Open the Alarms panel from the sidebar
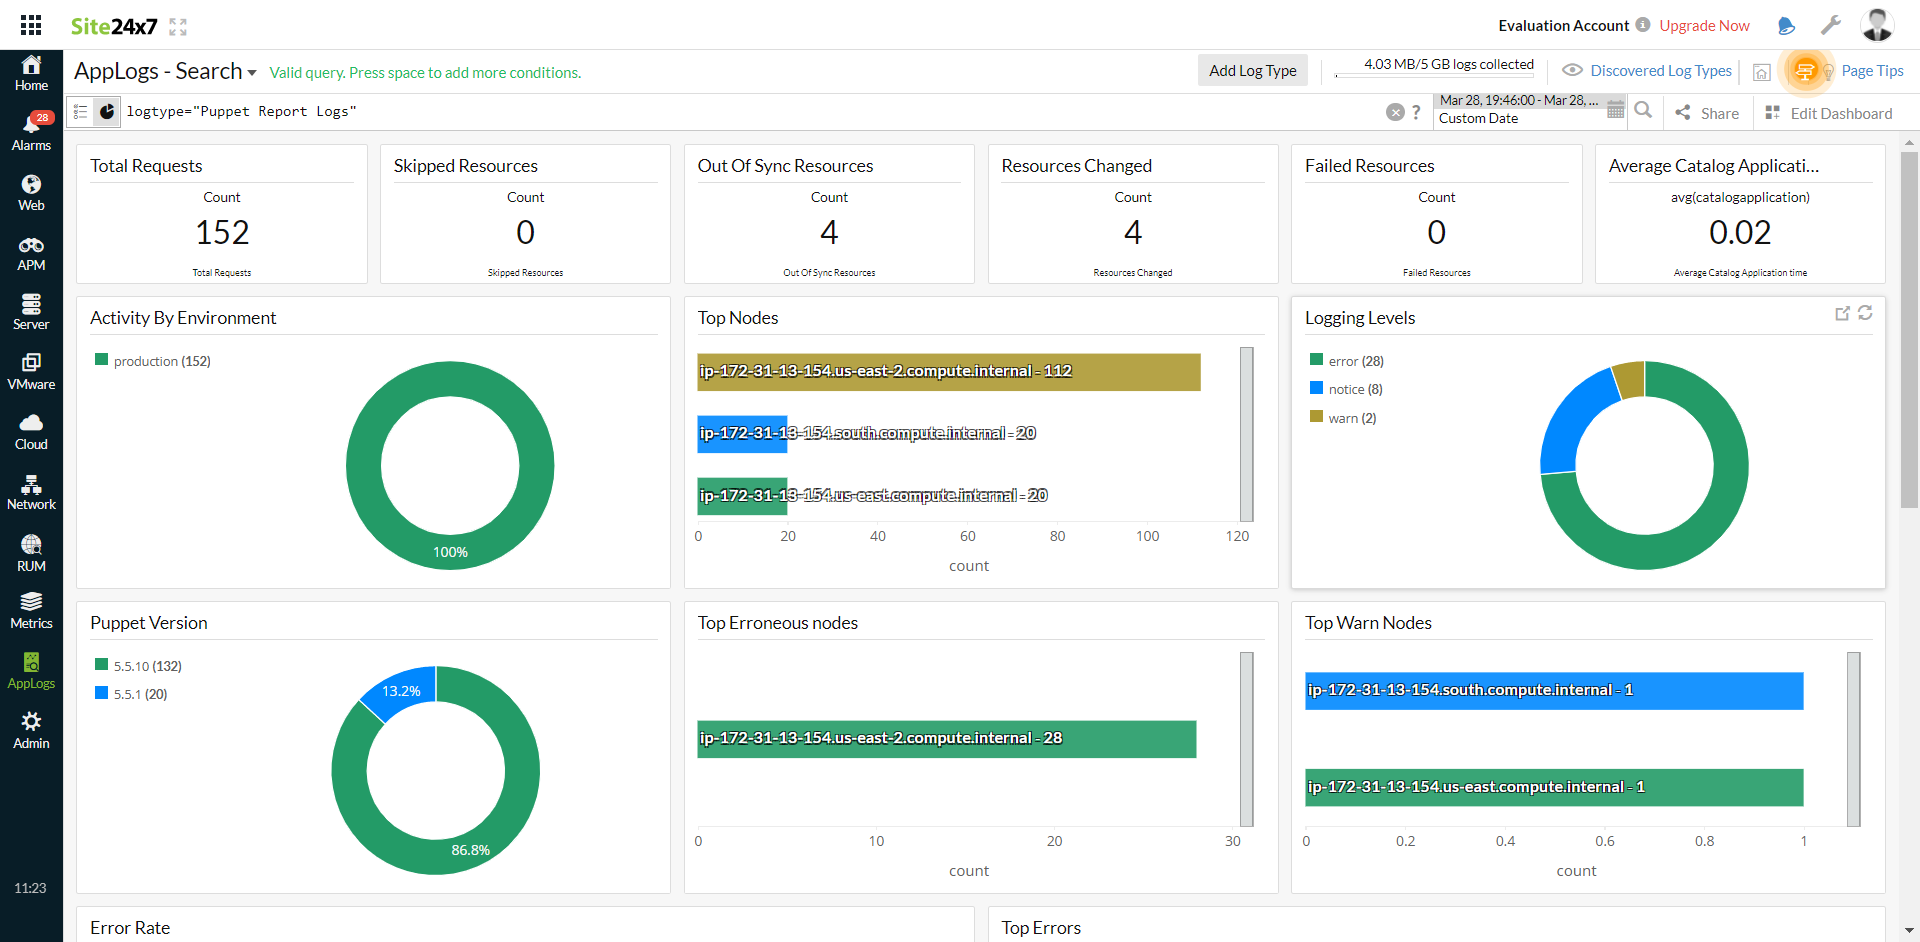Viewport: 1920px width, 942px height. pyautogui.click(x=31, y=130)
